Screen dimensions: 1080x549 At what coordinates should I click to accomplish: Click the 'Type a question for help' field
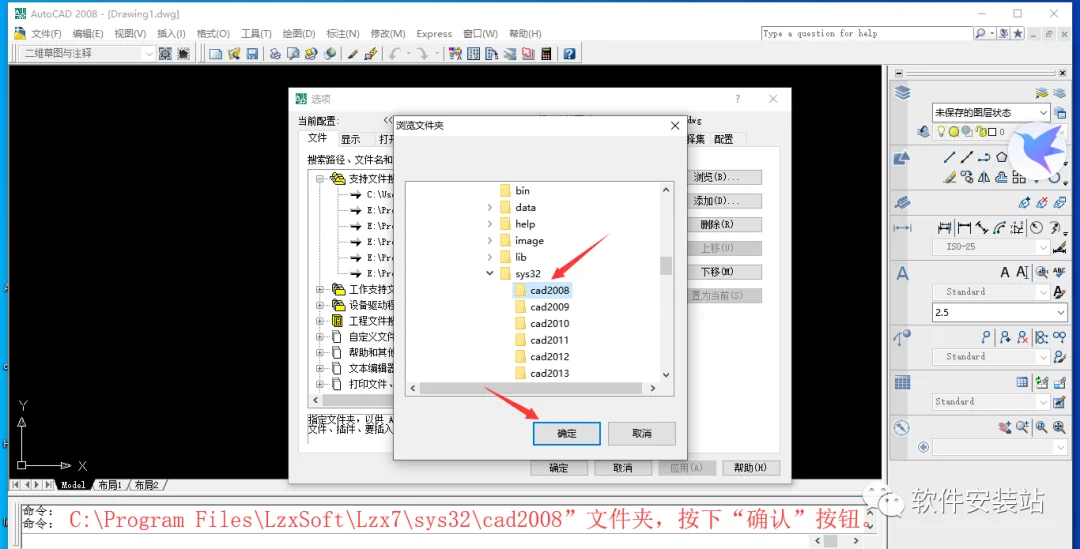865,33
